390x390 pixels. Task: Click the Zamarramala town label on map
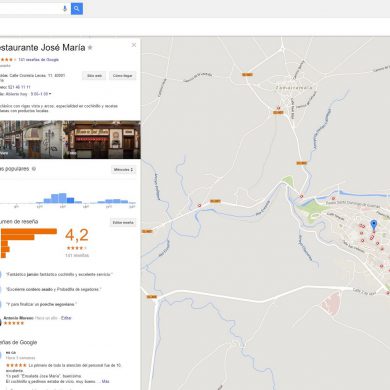pyautogui.click(x=294, y=88)
